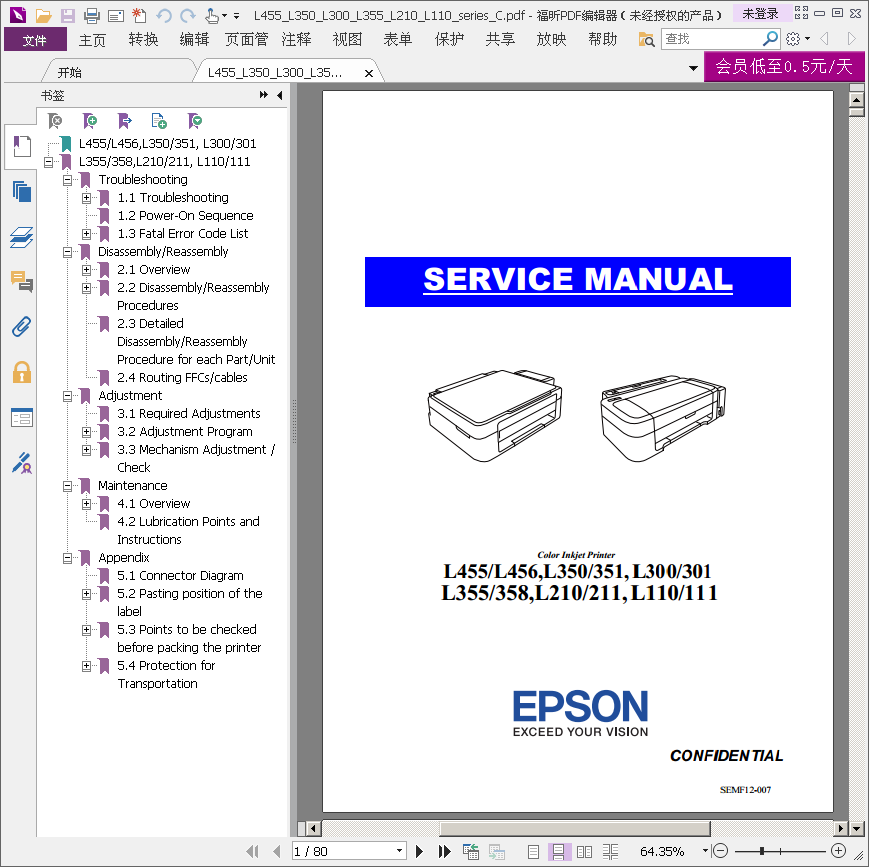
Task: Jump to the last page
Action: point(444,851)
